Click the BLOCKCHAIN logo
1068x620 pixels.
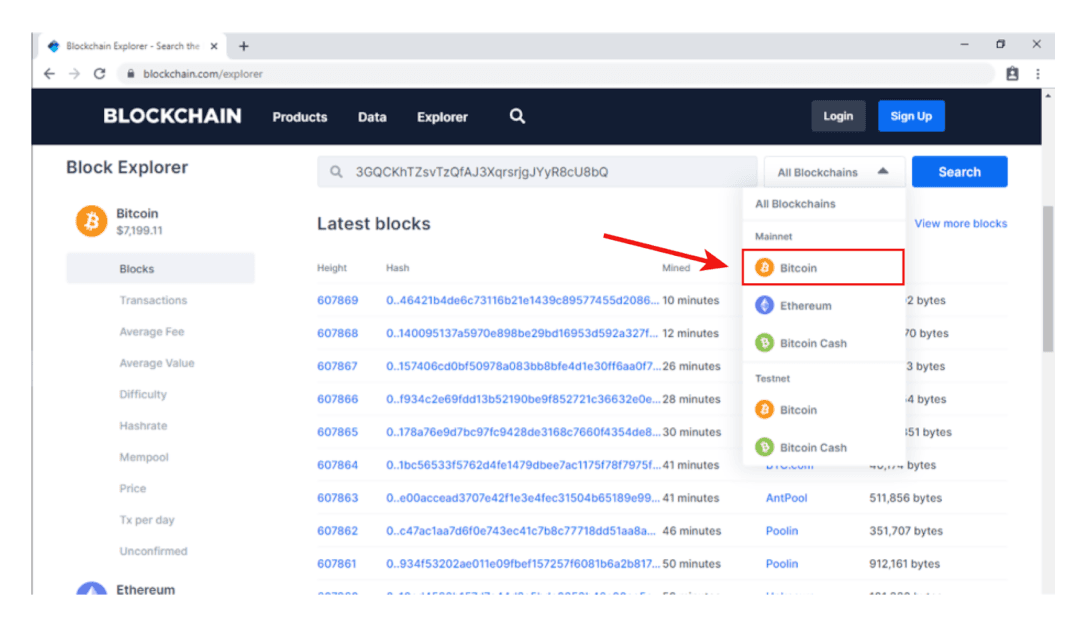(x=172, y=117)
